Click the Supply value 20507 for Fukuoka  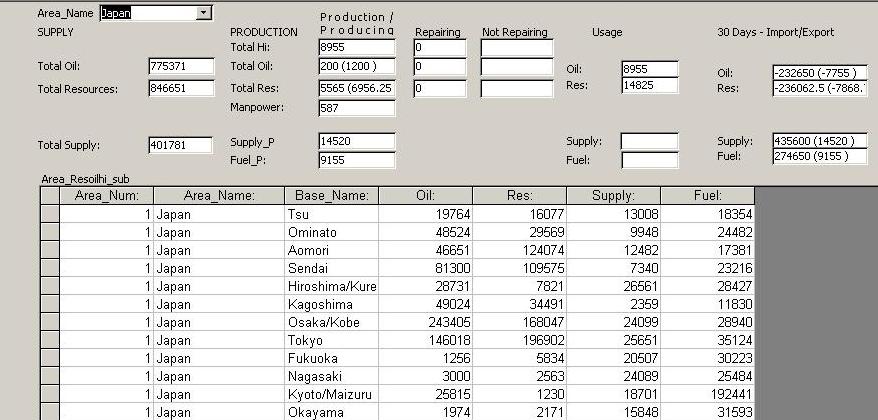pos(614,358)
